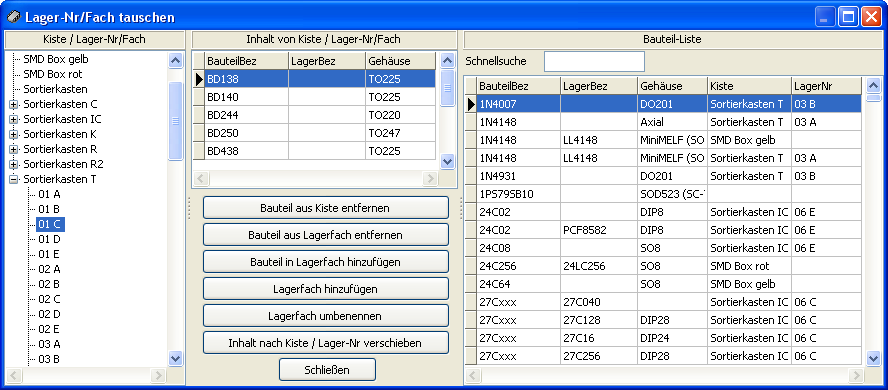This screenshot has width=888, height=390.
Task: Expand the Sortierkasten R2 tree node
Action: click(x=14, y=164)
